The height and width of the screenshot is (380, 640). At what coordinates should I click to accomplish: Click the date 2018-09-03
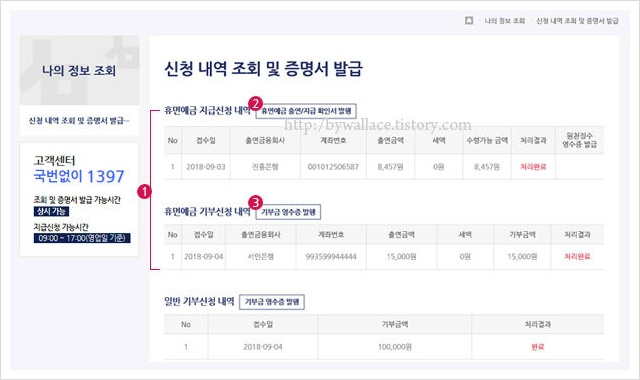coord(206,167)
